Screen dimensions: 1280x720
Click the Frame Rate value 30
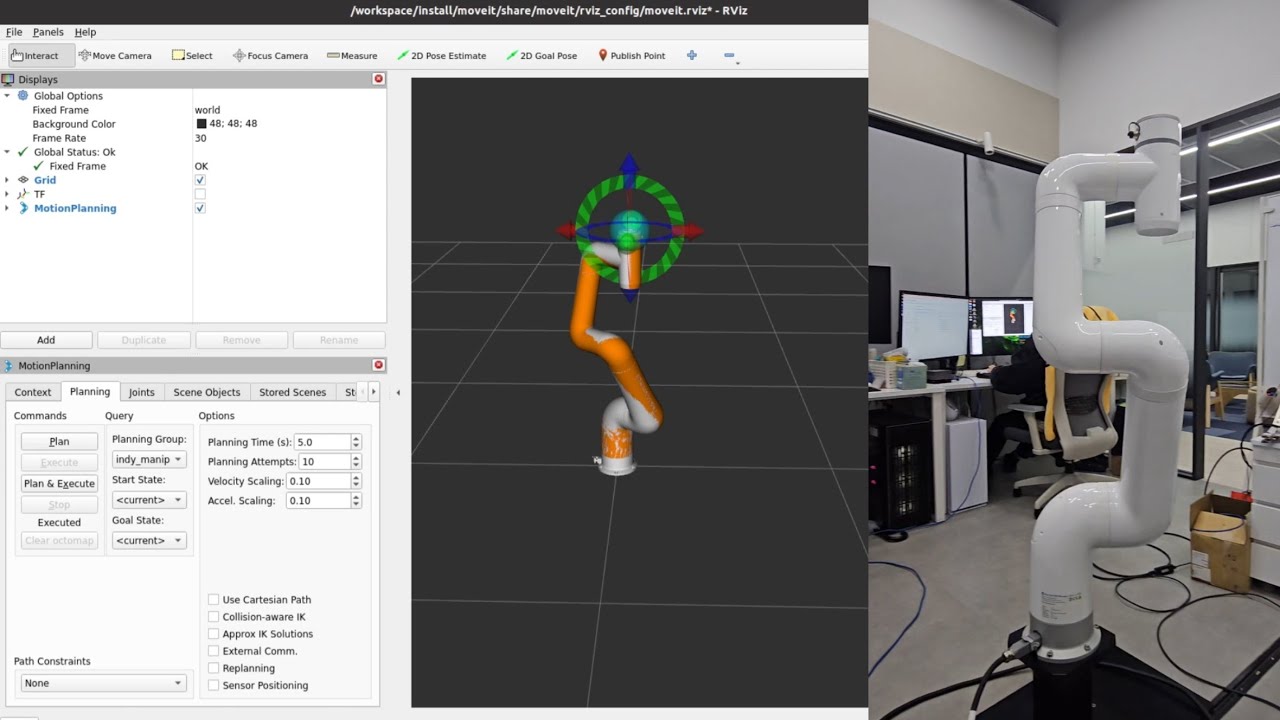(201, 138)
